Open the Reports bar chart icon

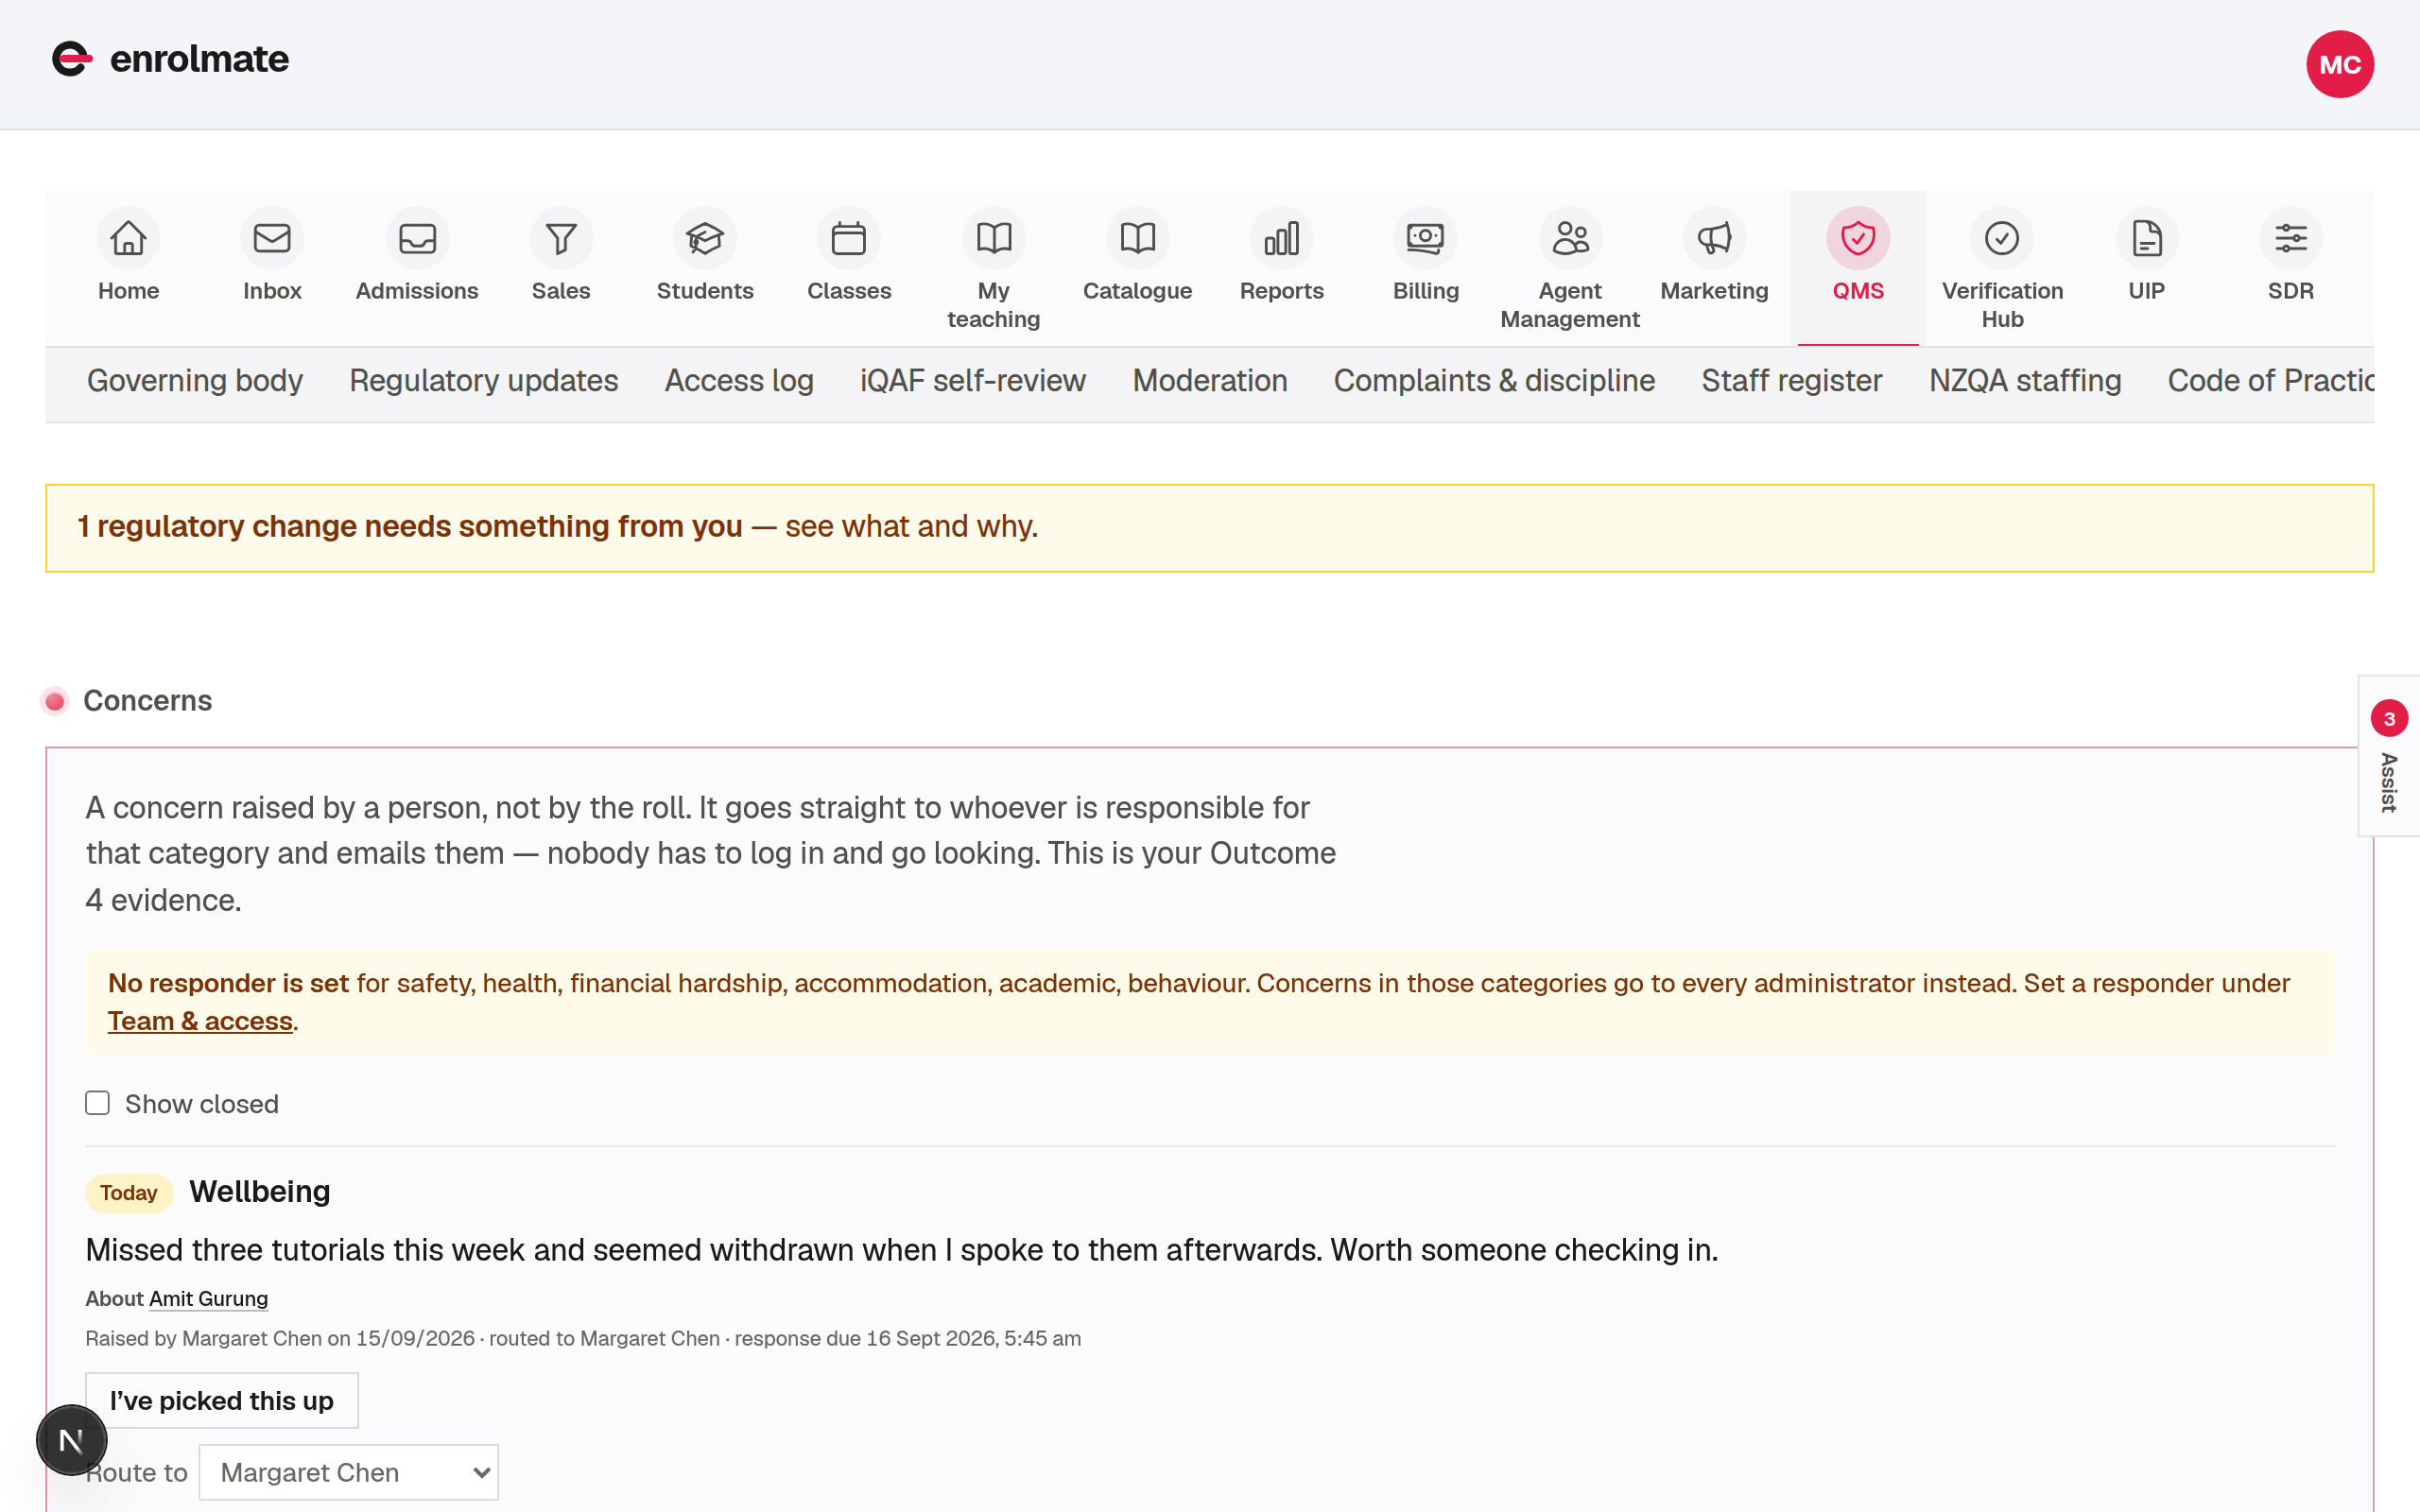click(1282, 239)
